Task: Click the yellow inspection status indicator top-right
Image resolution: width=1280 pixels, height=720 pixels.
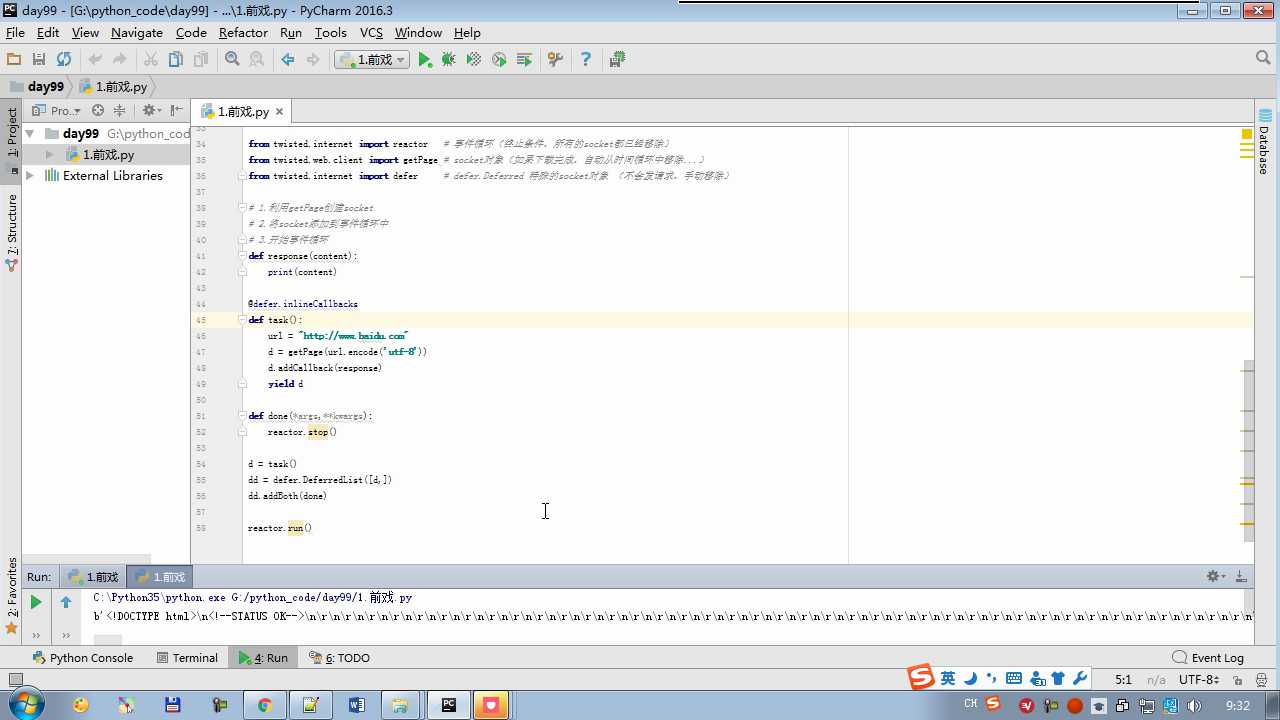Action: [1247, 134]
